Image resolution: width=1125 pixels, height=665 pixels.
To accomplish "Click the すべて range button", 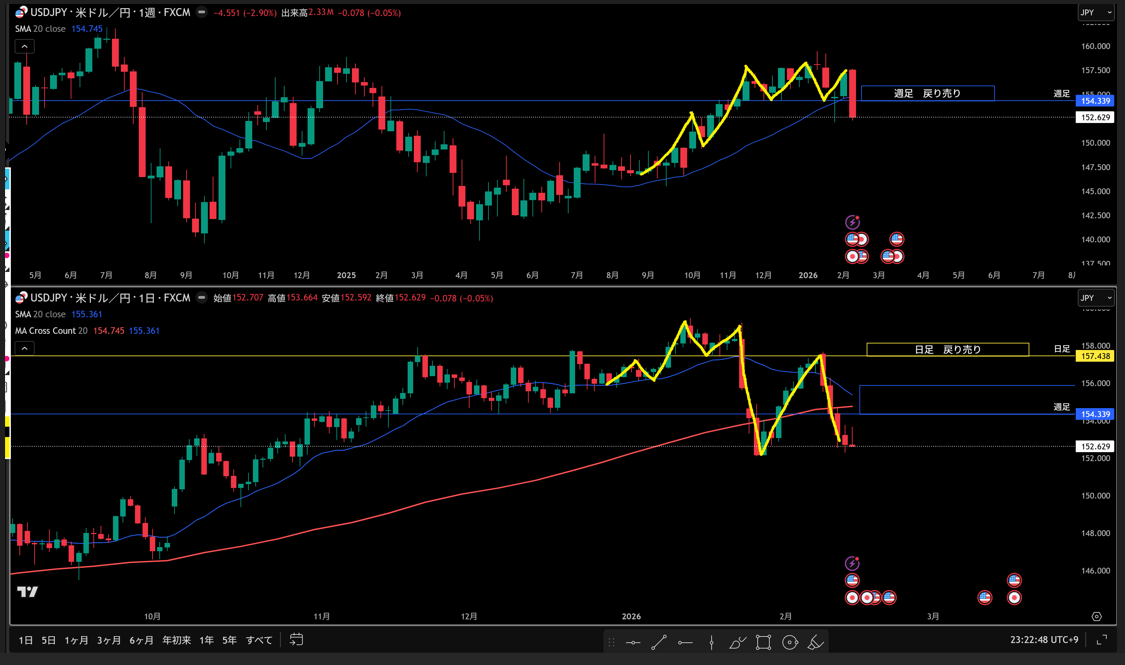I will [259, 640].
